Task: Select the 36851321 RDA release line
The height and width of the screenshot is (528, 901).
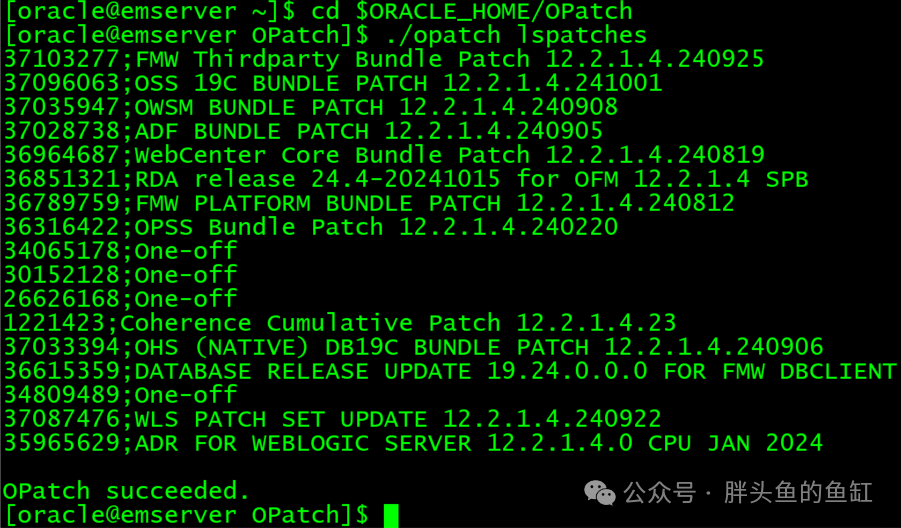Action: pos(406,179)
